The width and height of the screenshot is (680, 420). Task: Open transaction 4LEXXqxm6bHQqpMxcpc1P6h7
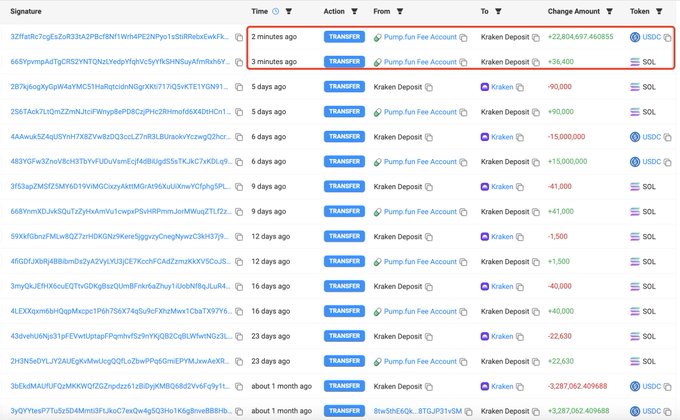click(x=121, y=311)
